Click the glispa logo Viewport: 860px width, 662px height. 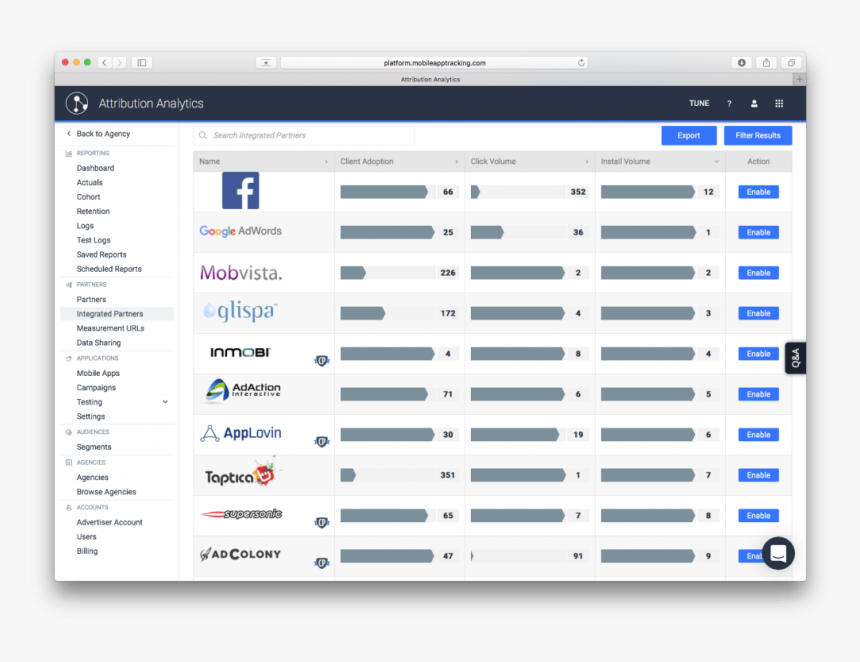240,311
